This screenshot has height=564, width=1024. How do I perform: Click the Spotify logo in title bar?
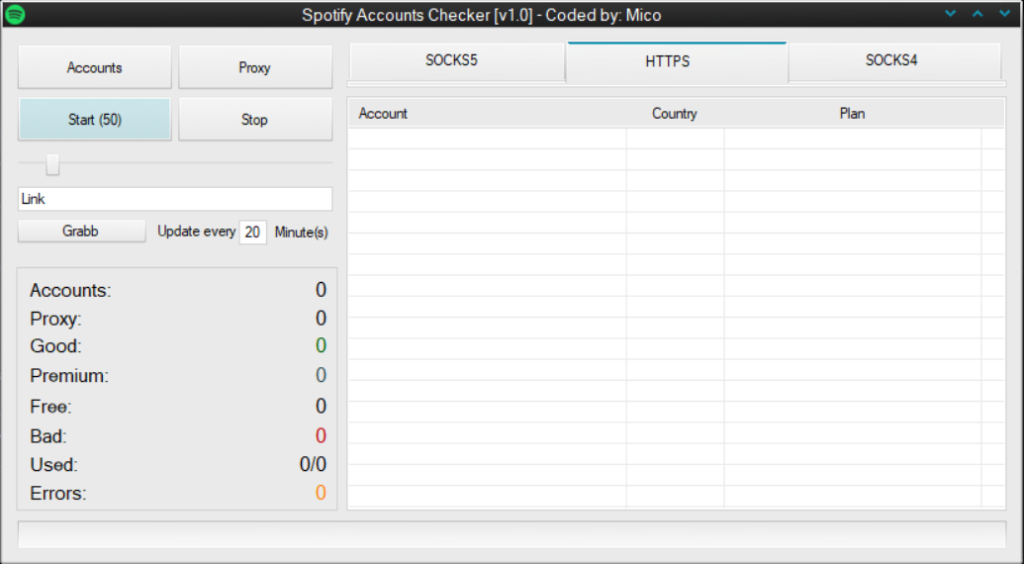click(x=15, y=14)
